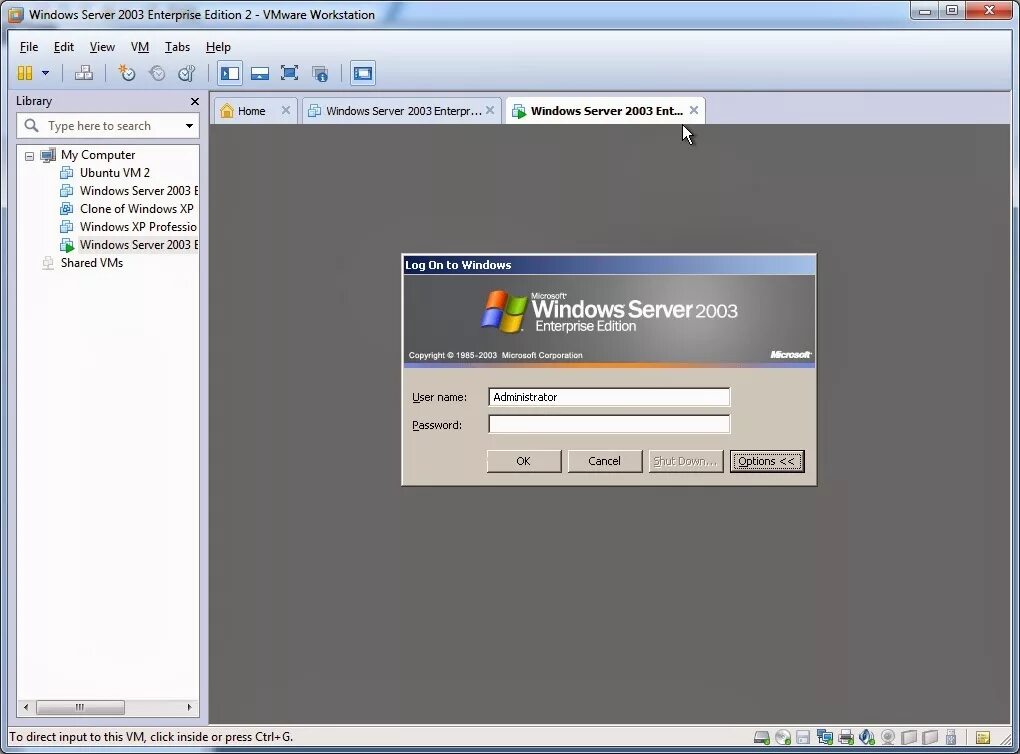The image size is (1020, 754).
Task: Open the Edit menu
Action: (64, 47)
